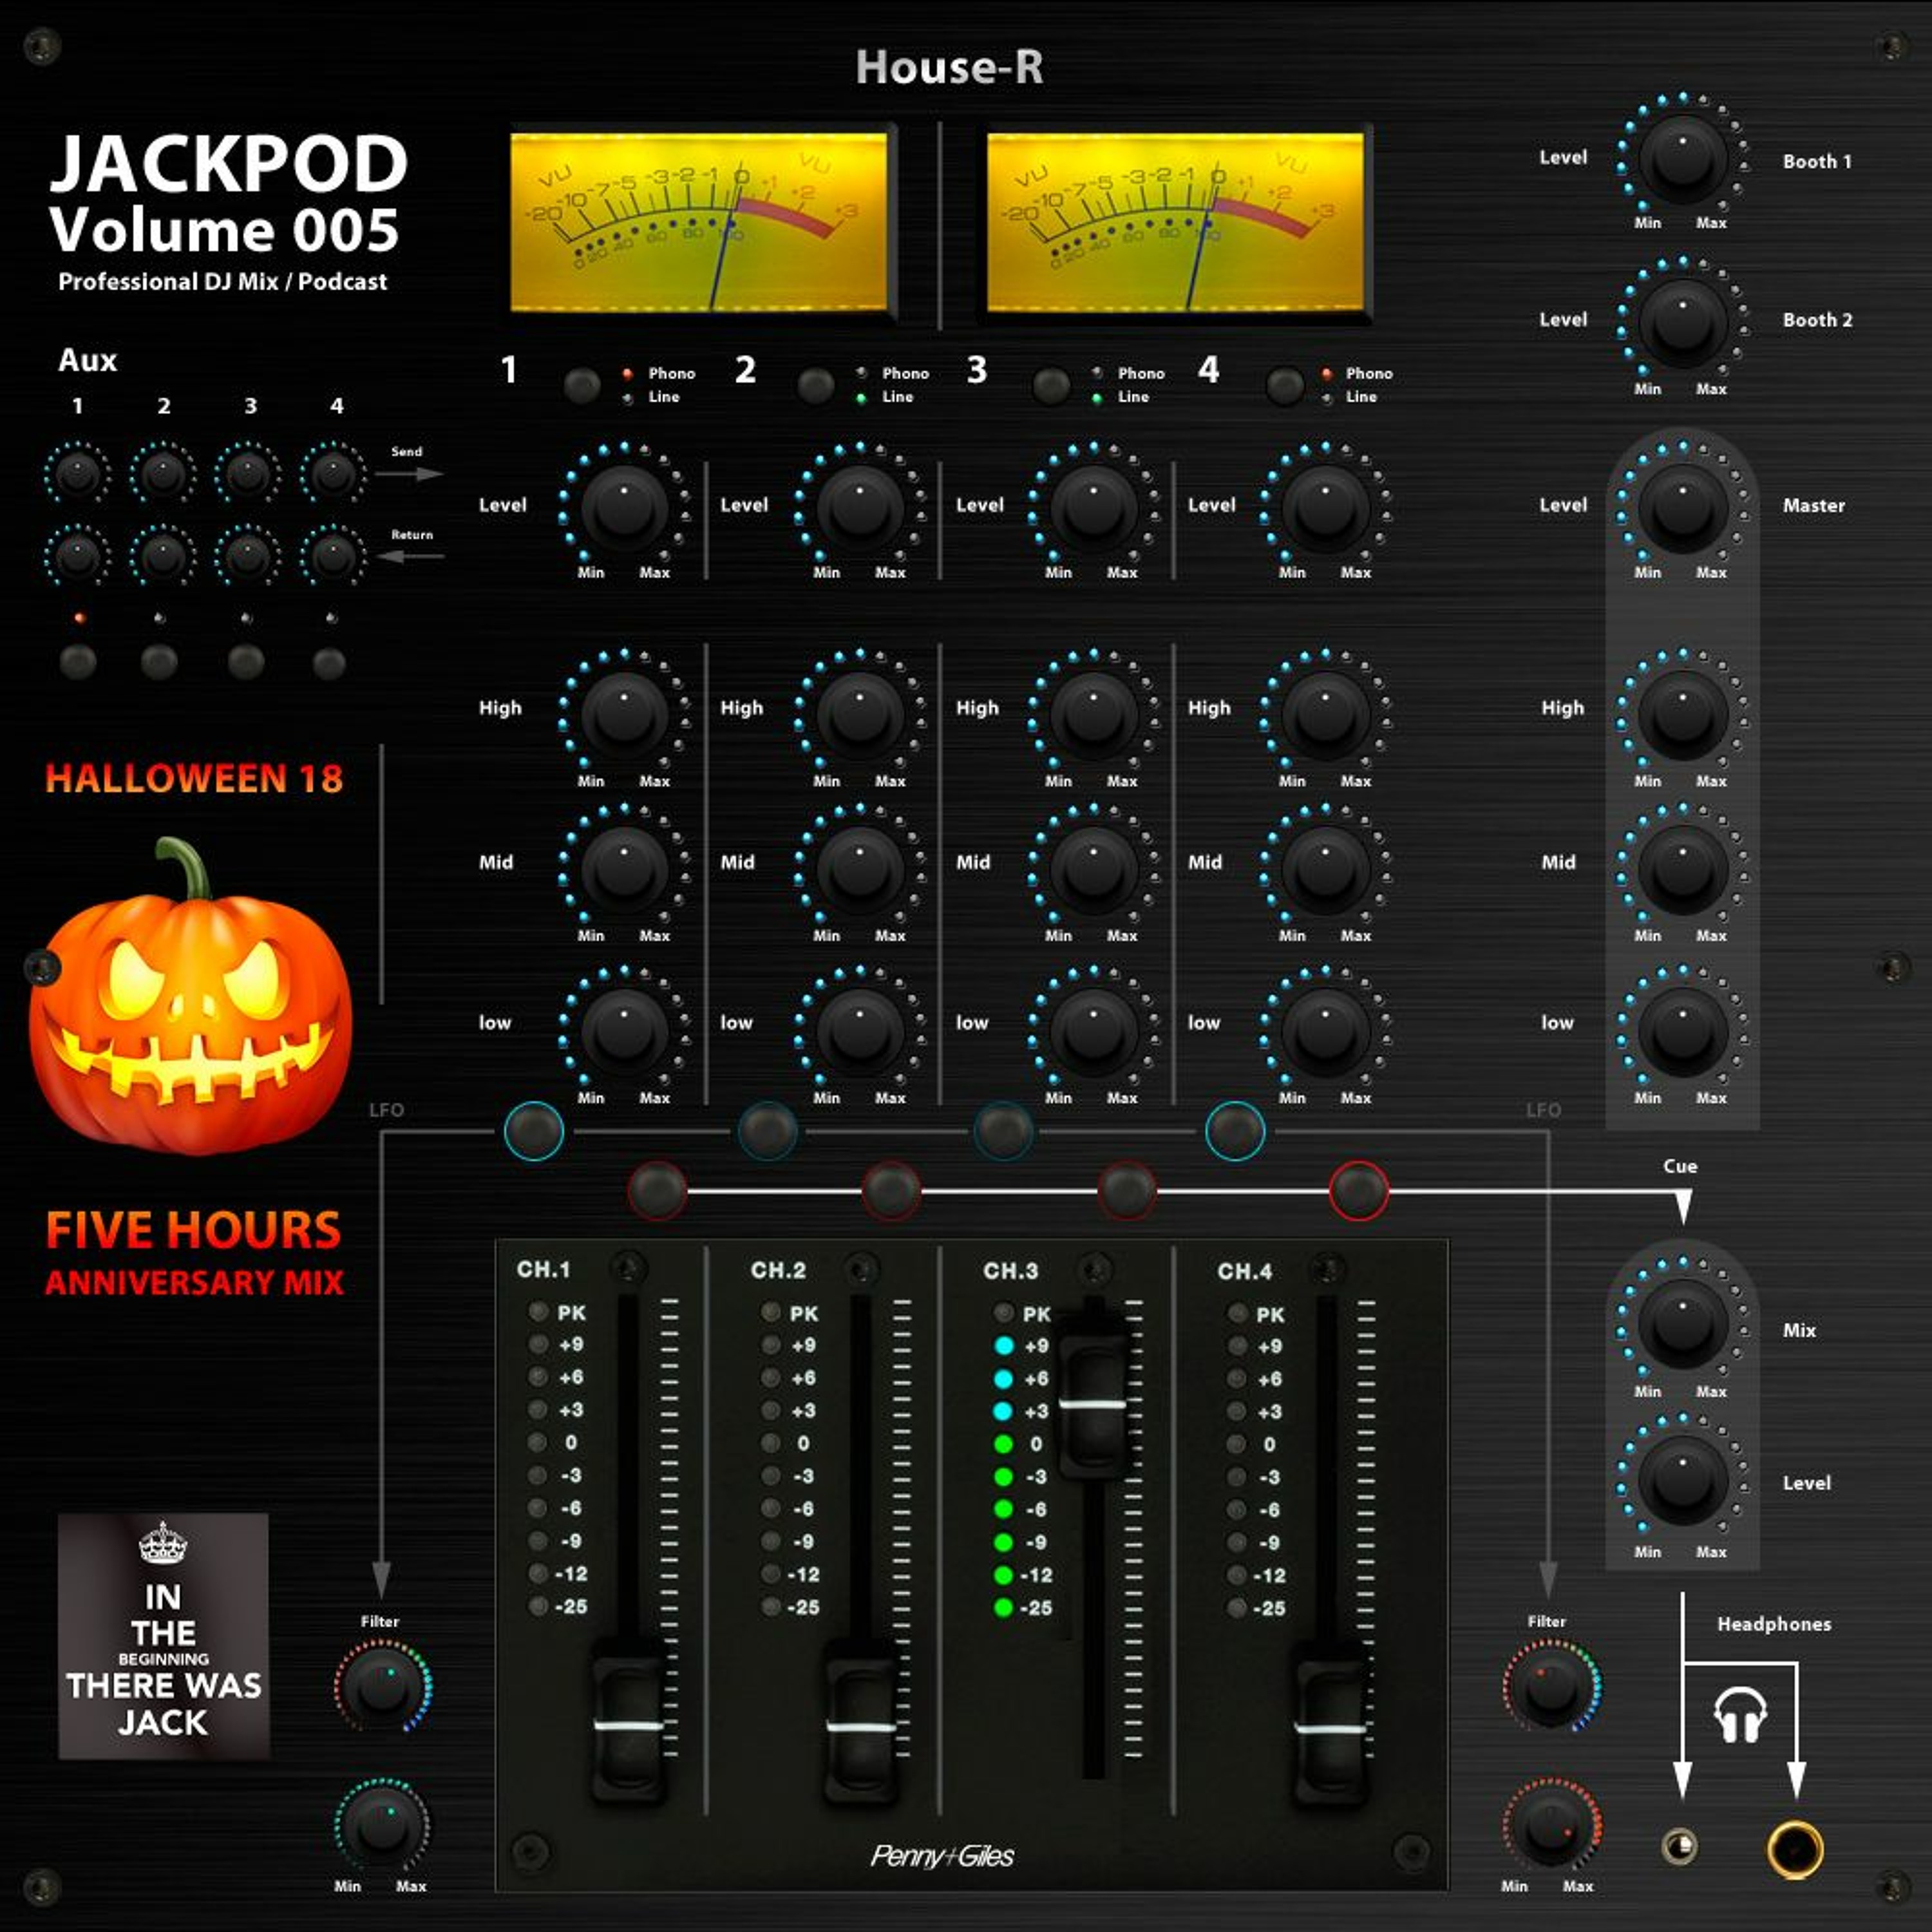Screen dimensions: 1932x1932
Task: Click the 'Penny+Giles' label
Action: (x=942, y=1857)
